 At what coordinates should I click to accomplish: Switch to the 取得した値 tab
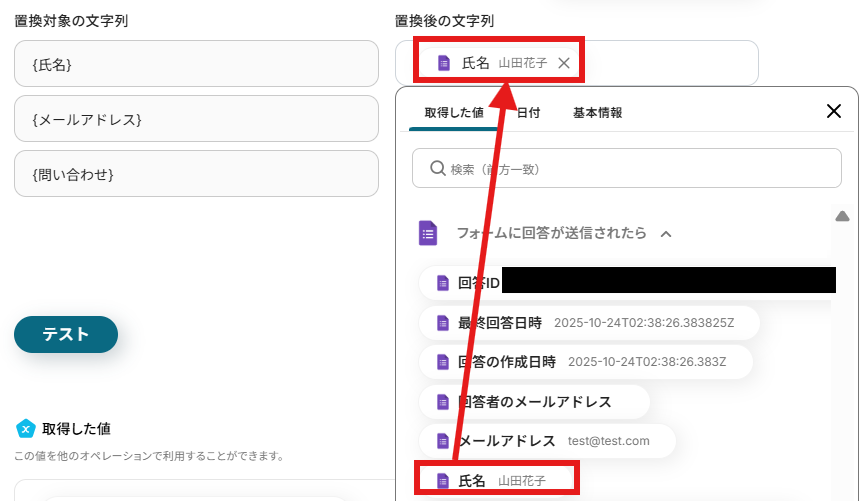[454, 113]
